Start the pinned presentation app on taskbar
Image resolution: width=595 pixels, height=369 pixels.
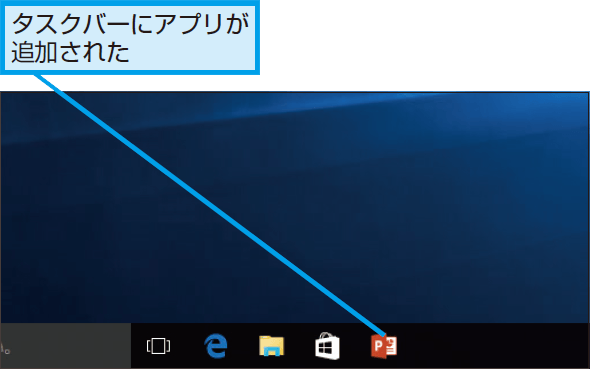click(x=384, y=346)
